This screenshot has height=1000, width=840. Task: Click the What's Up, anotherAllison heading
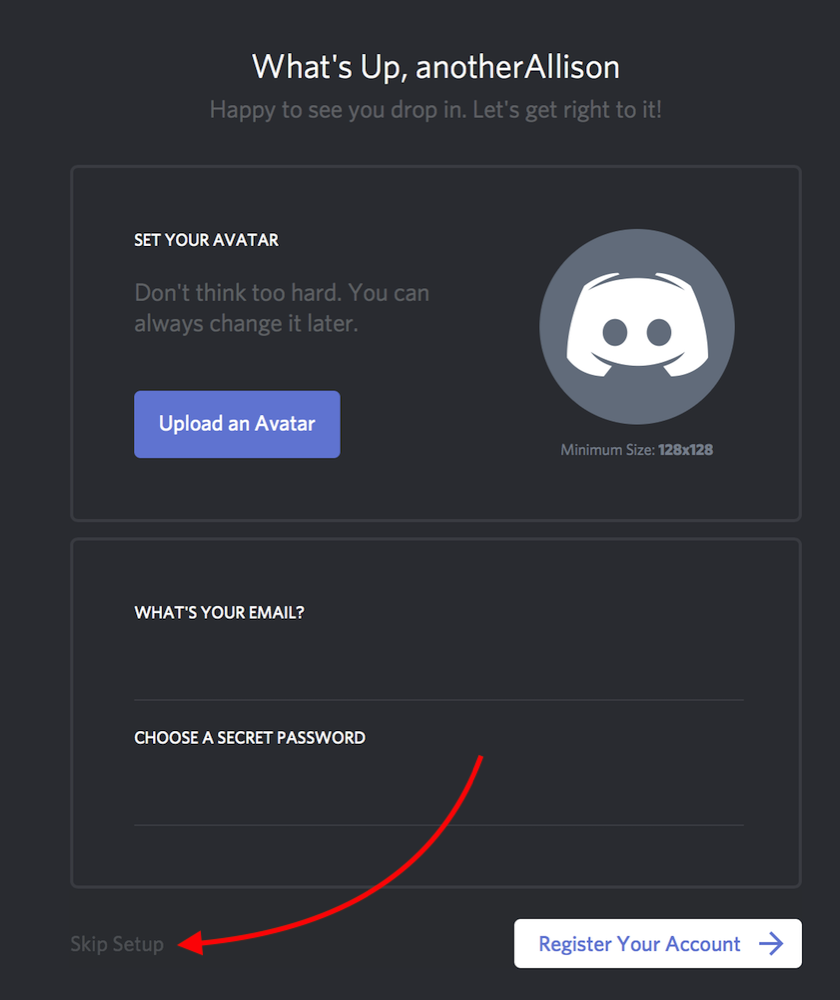coord(436,66)
